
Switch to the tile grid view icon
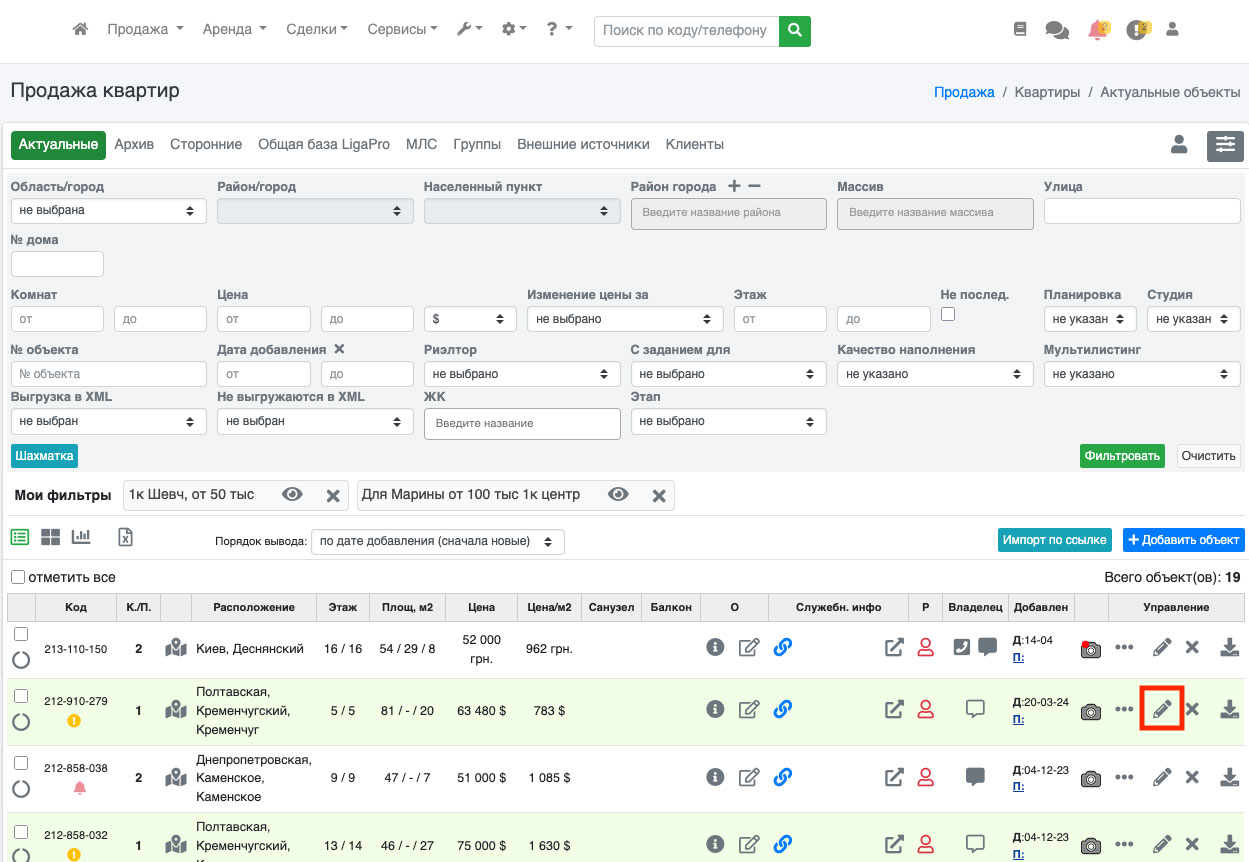tap(50, 537)
